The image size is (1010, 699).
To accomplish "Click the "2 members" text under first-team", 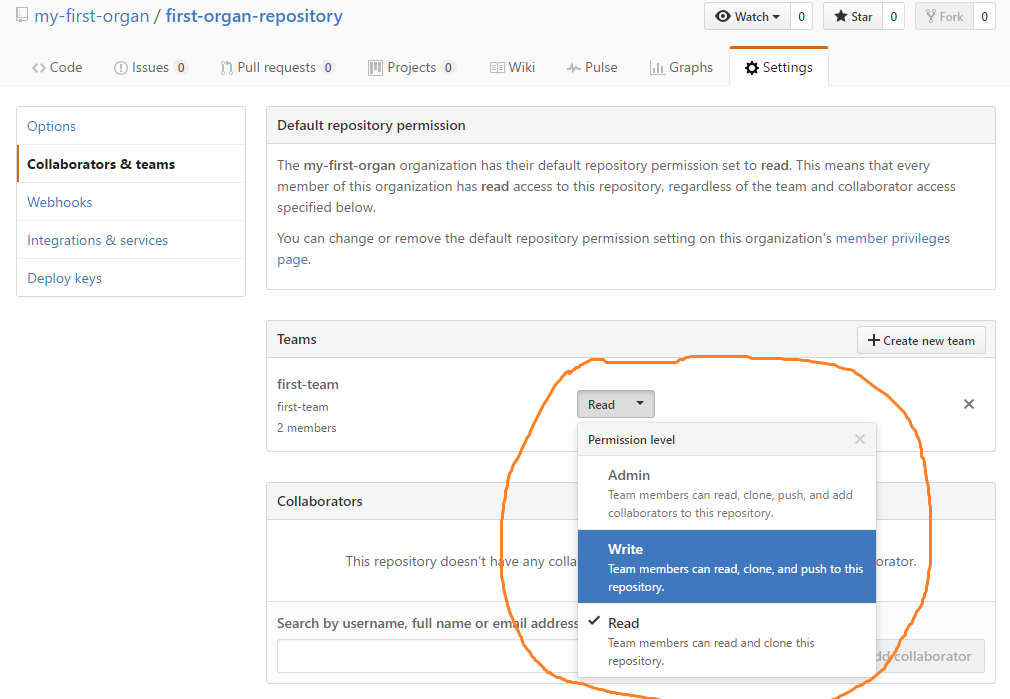I will point(307,428).
